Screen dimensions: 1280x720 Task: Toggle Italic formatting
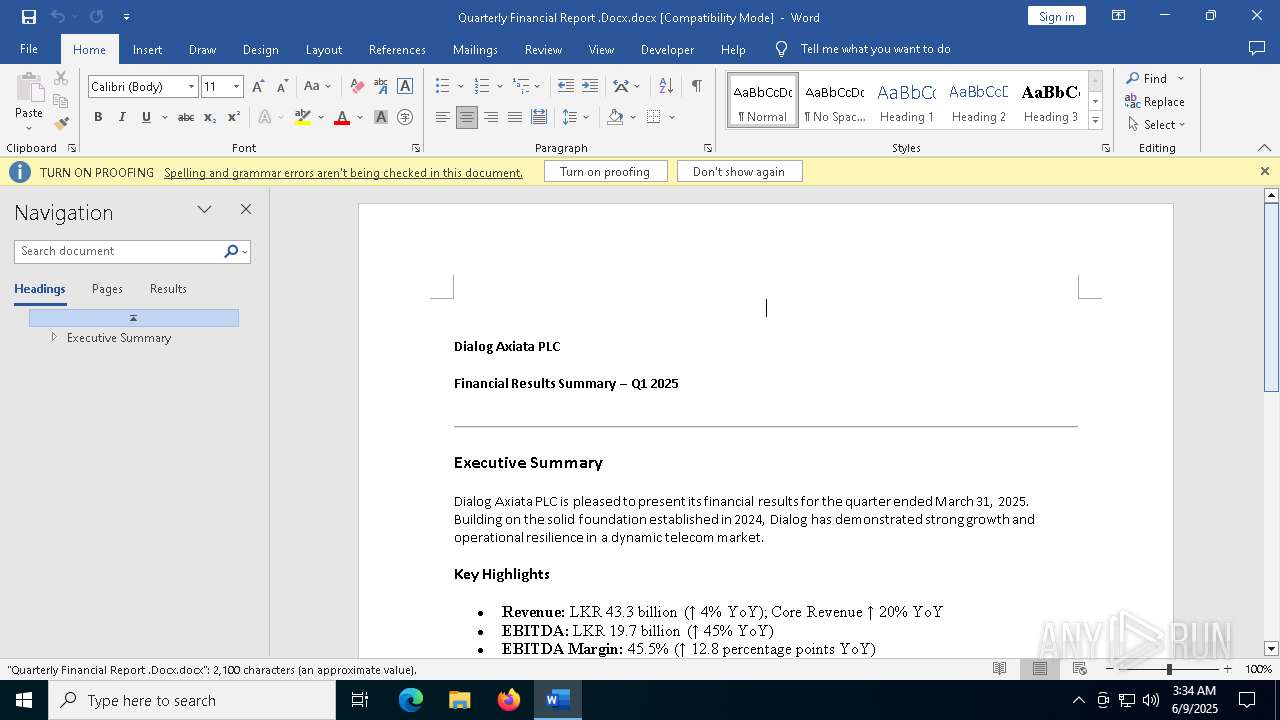122,117
